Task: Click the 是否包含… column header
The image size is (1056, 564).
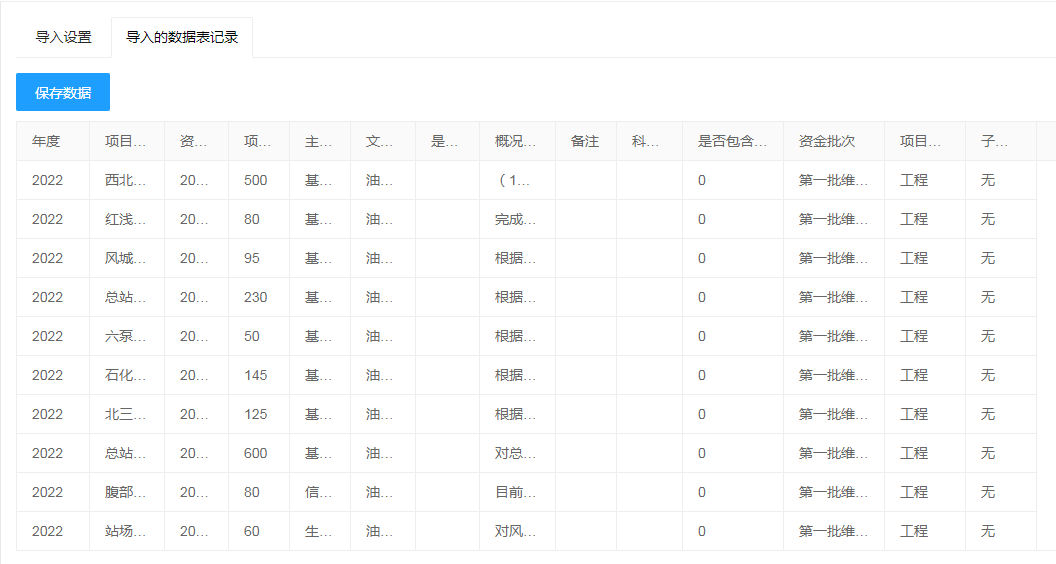Action: point(733,142)
